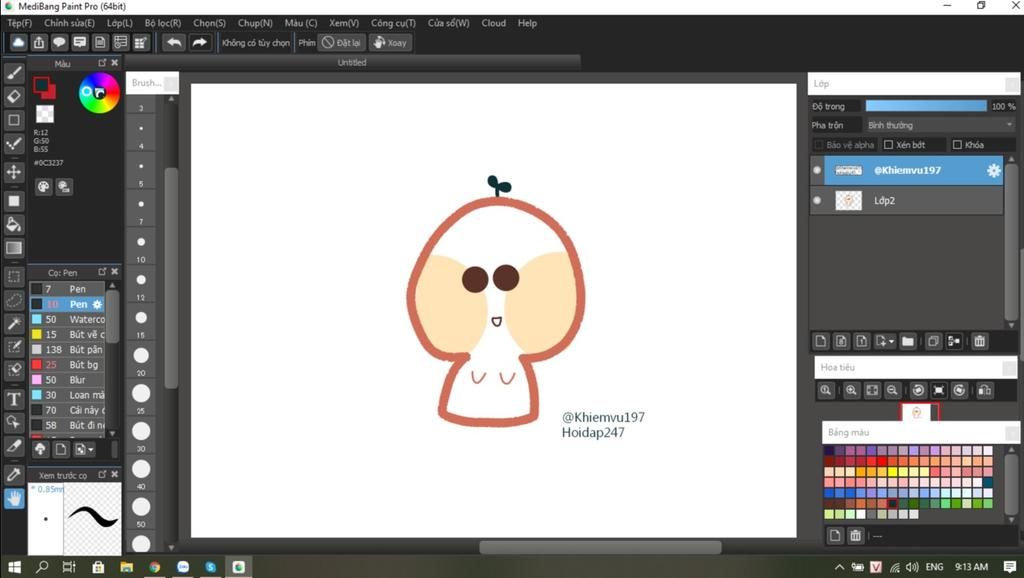
Task: Open the Lớp(L) menu
Action: (x=120, y=23)
